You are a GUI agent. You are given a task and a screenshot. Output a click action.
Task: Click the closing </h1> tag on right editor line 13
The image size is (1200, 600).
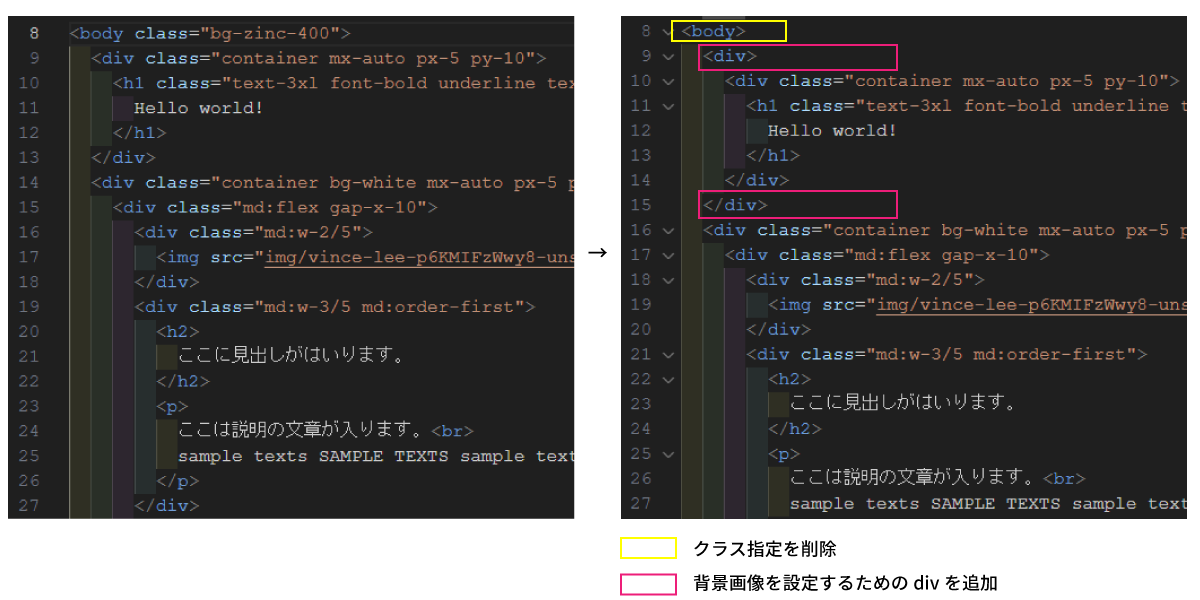click(774, 156)
